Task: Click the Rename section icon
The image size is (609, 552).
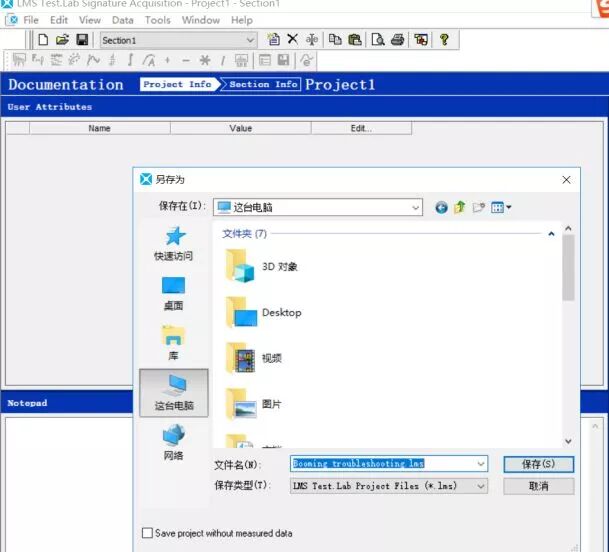Action: click(311, 40)
